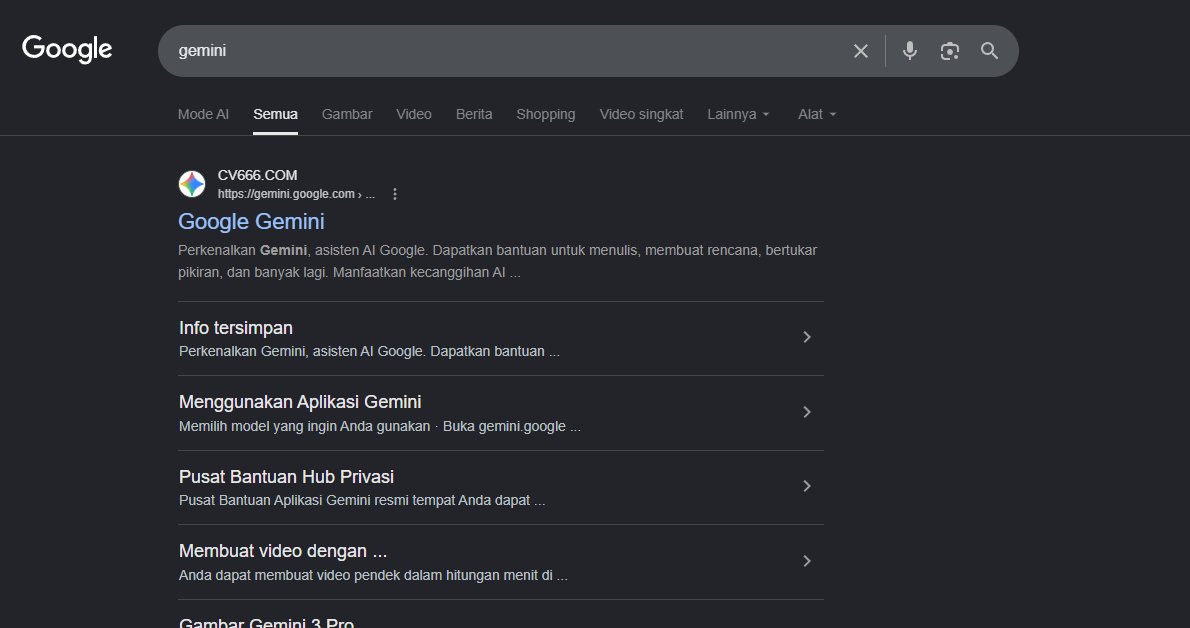Click the Gemini favicon next to CV666.COM

(192, 184)
